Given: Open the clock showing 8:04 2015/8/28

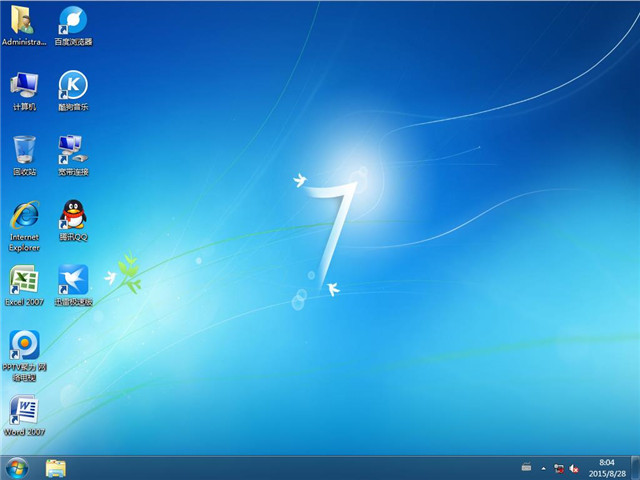Looking at the screenshot, I should (x=607, y=468).
